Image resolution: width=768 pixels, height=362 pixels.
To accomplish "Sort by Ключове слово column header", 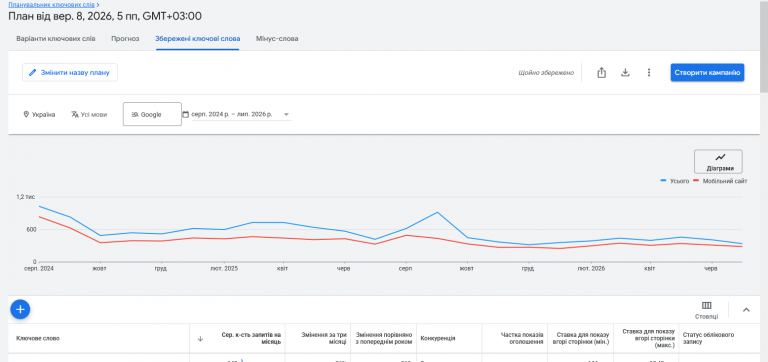I will coord(38,338).
